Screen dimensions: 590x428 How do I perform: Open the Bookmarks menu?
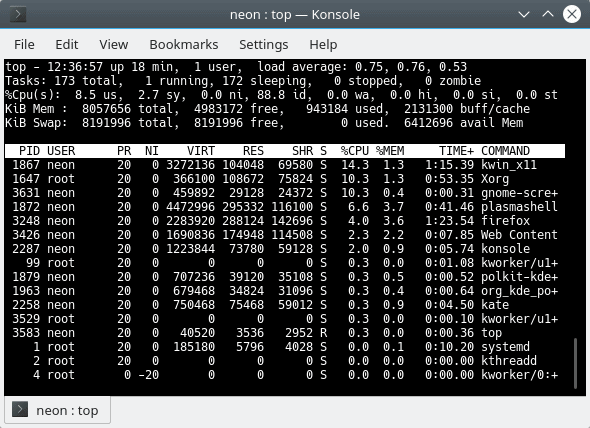pos(184,44)
